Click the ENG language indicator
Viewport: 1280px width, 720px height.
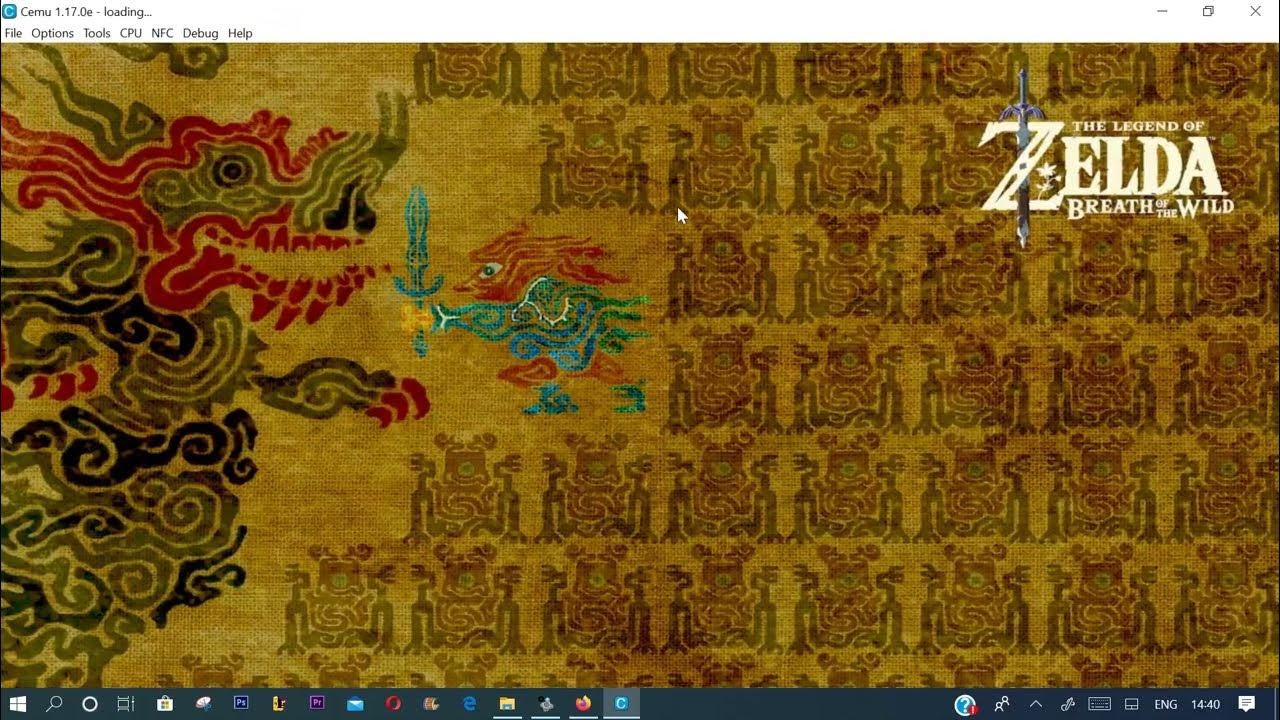[1166, 704]
